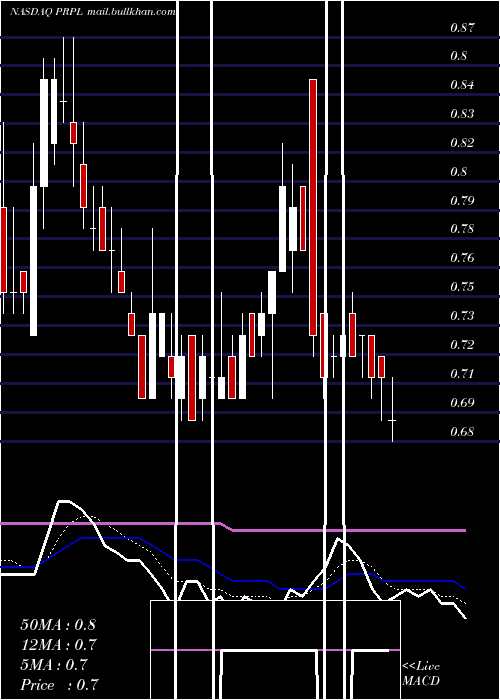
Task: Click the tallest red candlestick body
Action: pyautogui.click(x=313, y=207)
